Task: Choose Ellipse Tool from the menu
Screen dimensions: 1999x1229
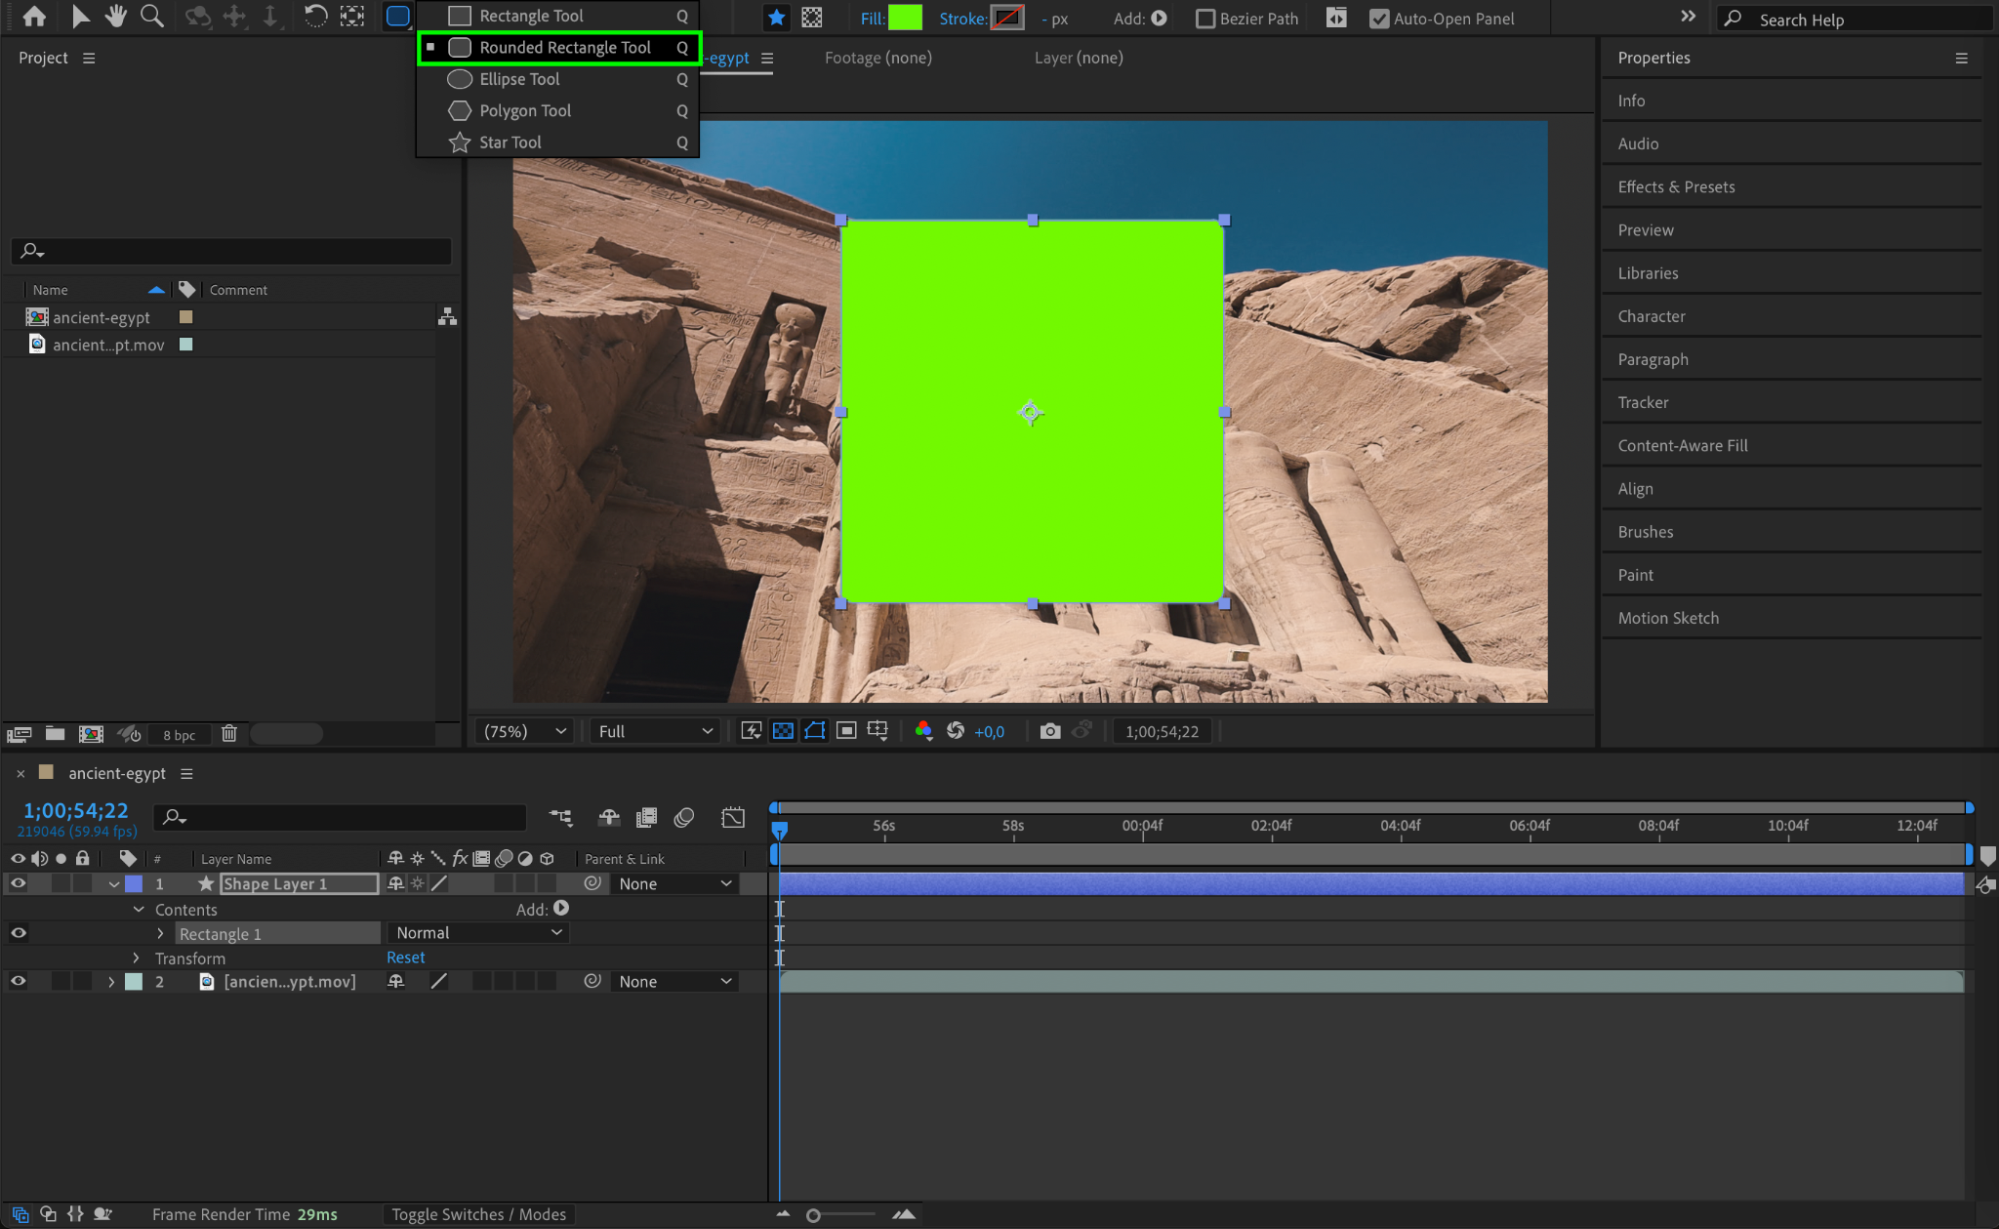Action: pos(519,79)
